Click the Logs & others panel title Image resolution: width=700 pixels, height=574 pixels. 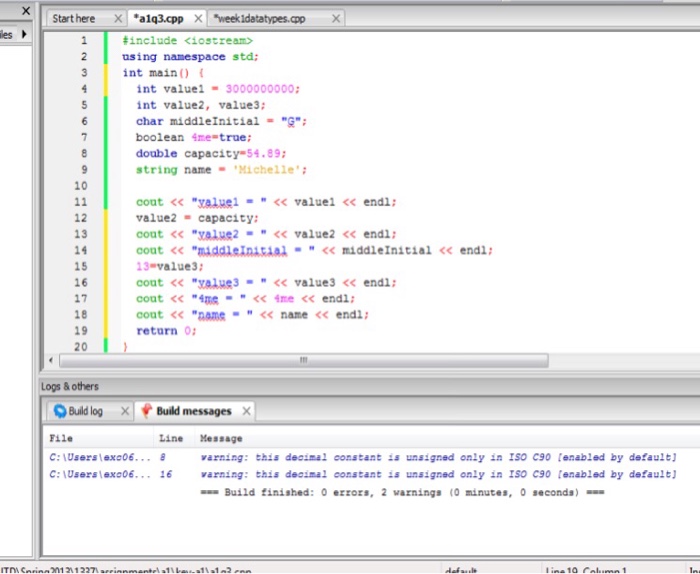tap(70, 387)
